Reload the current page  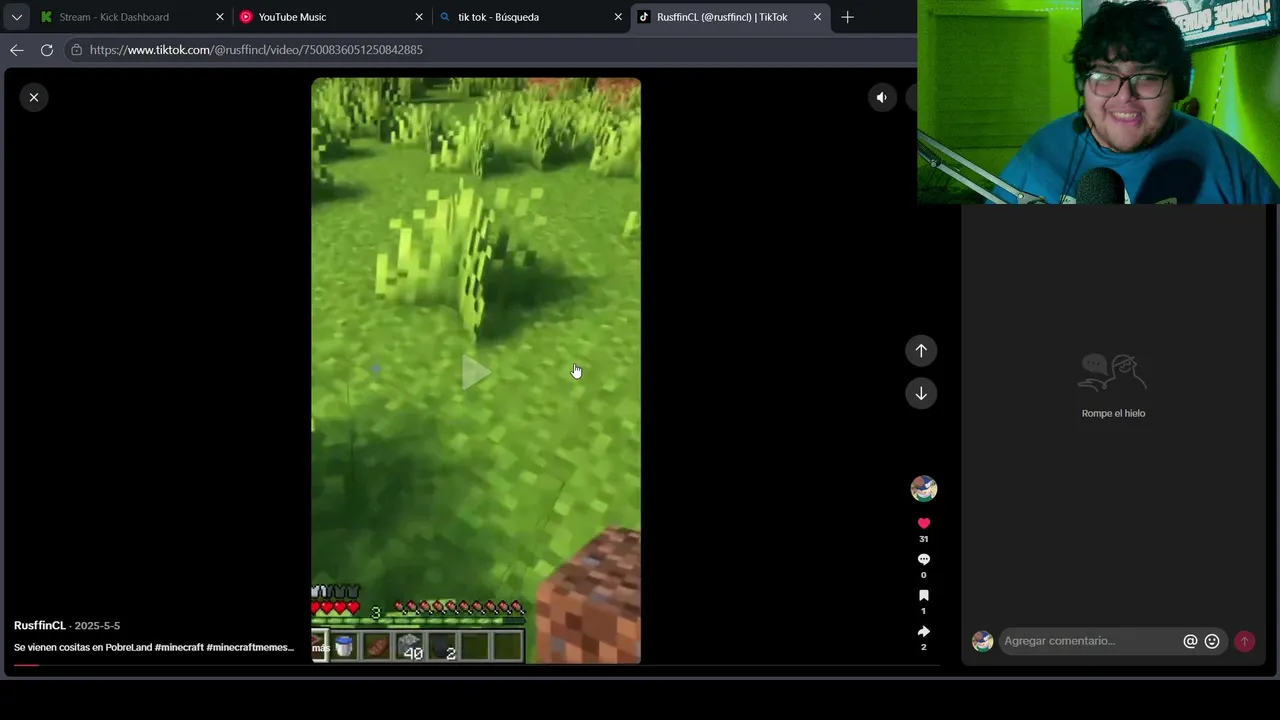47,50
